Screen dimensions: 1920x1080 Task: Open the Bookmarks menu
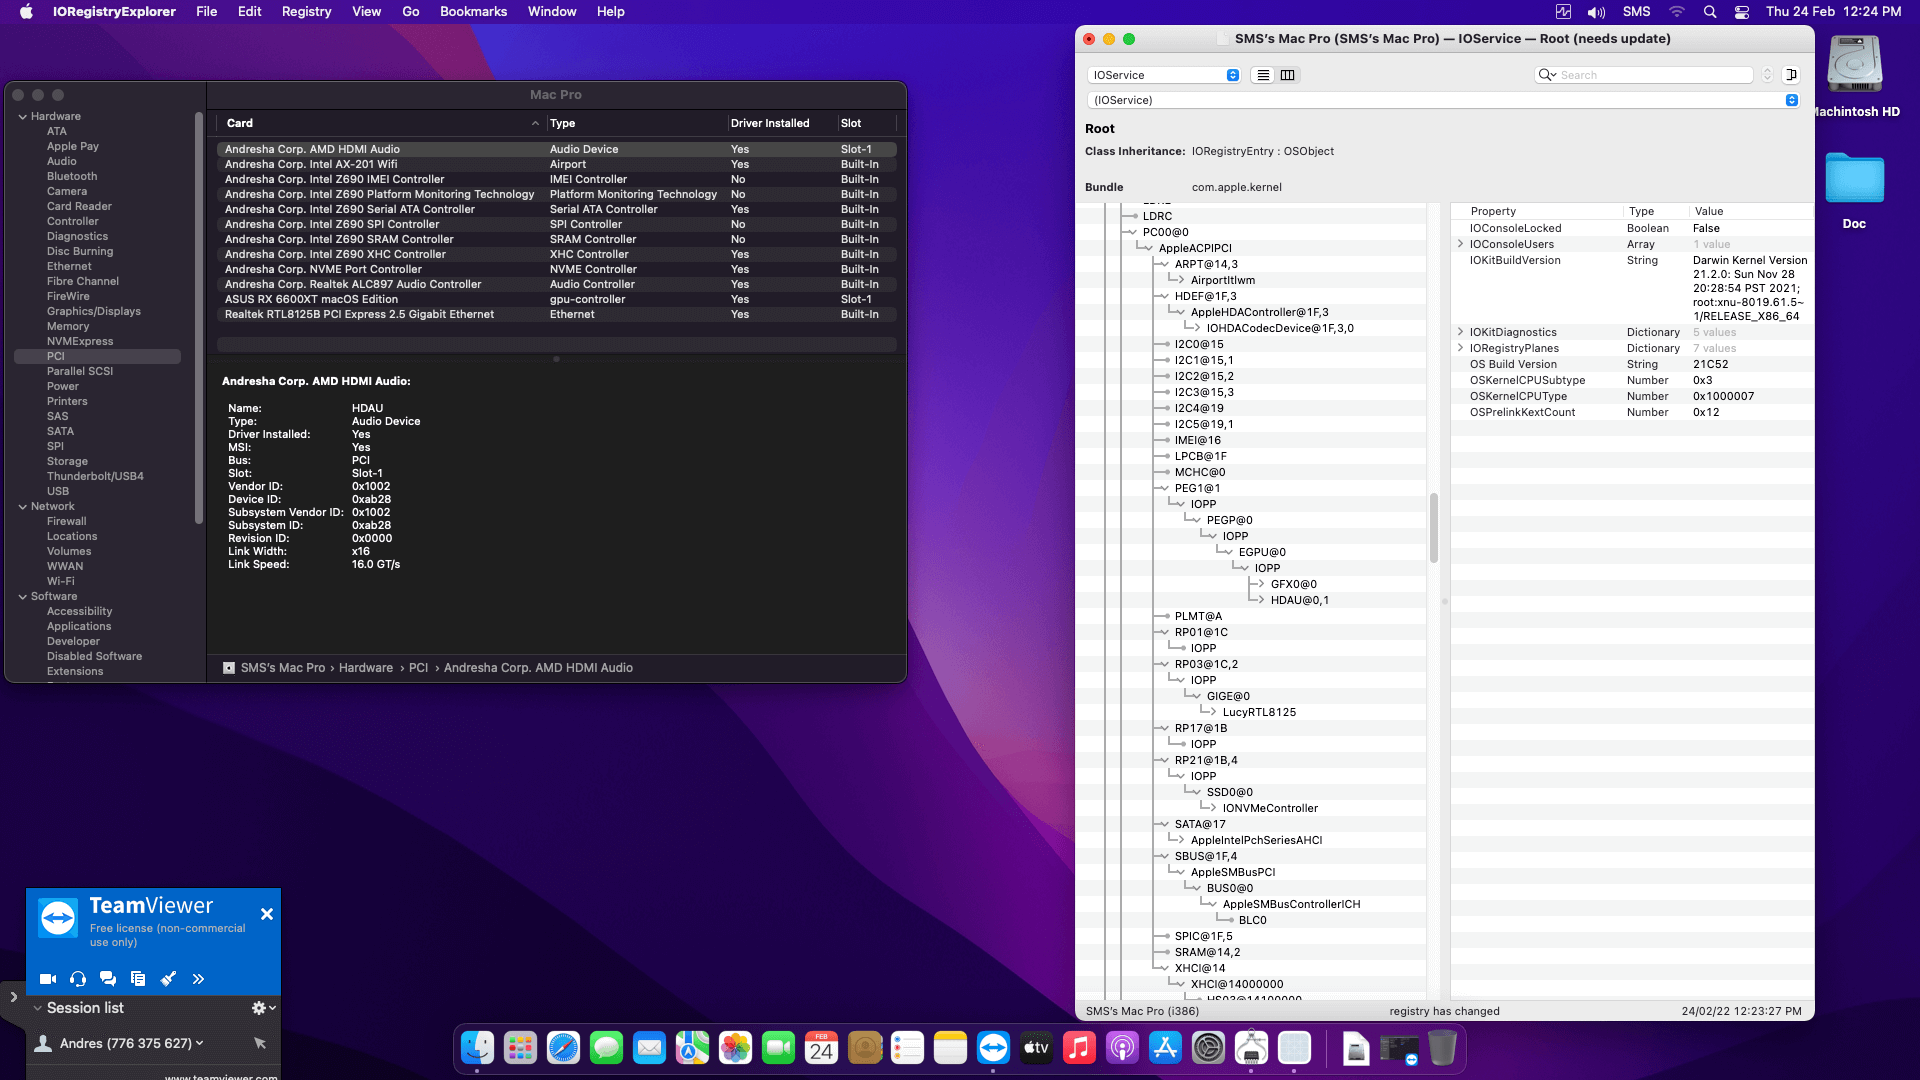pyautogui.click(x=473, y=12)
